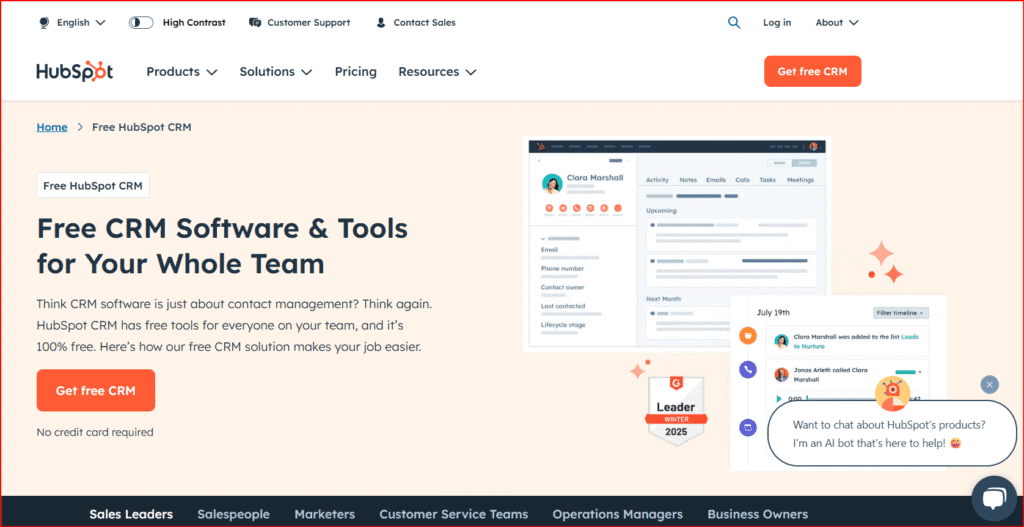The image size is (1024, 527).
Task: Click the purple calendar timeline icon
Action: [x=748, y=428]
